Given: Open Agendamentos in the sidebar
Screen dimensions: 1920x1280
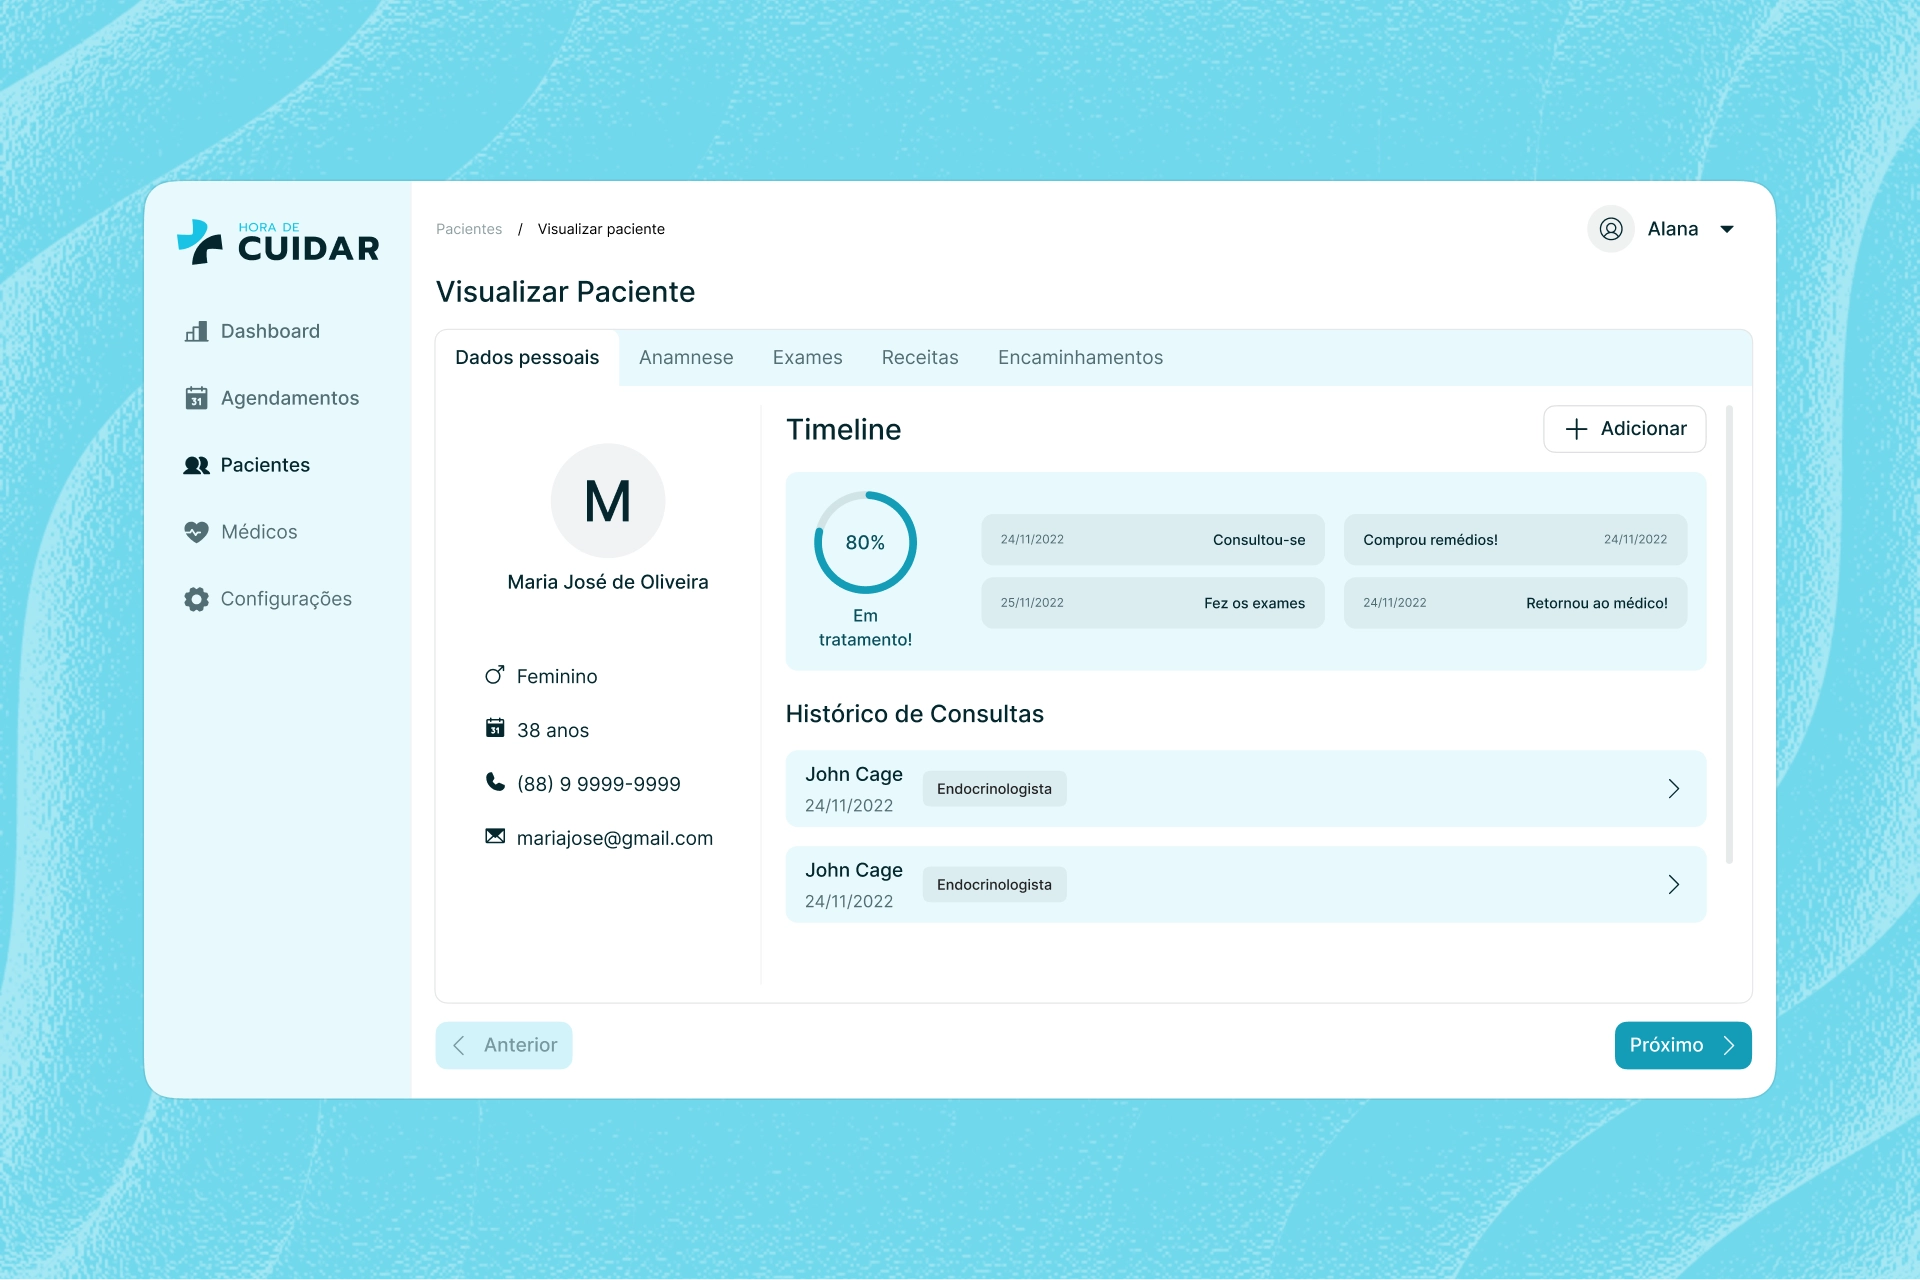Looking at the screenshot, I should tap(272, 398).
